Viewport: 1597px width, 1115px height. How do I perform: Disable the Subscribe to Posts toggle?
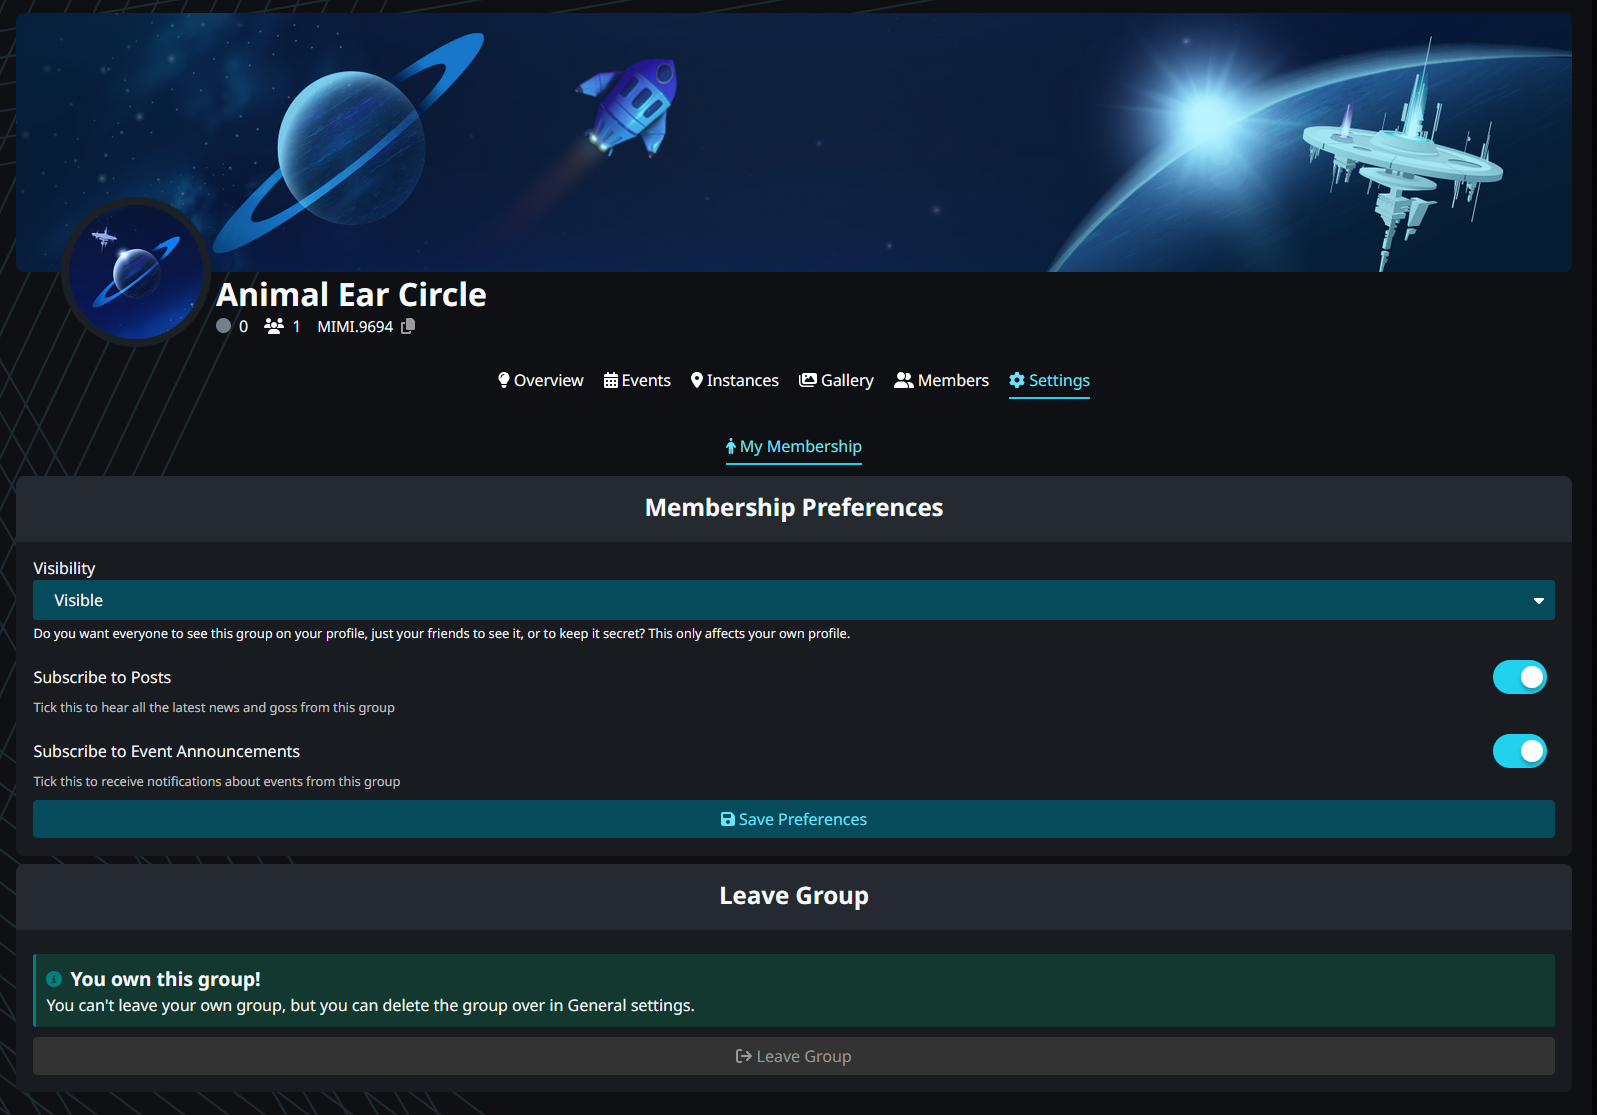coord(1519,677)
